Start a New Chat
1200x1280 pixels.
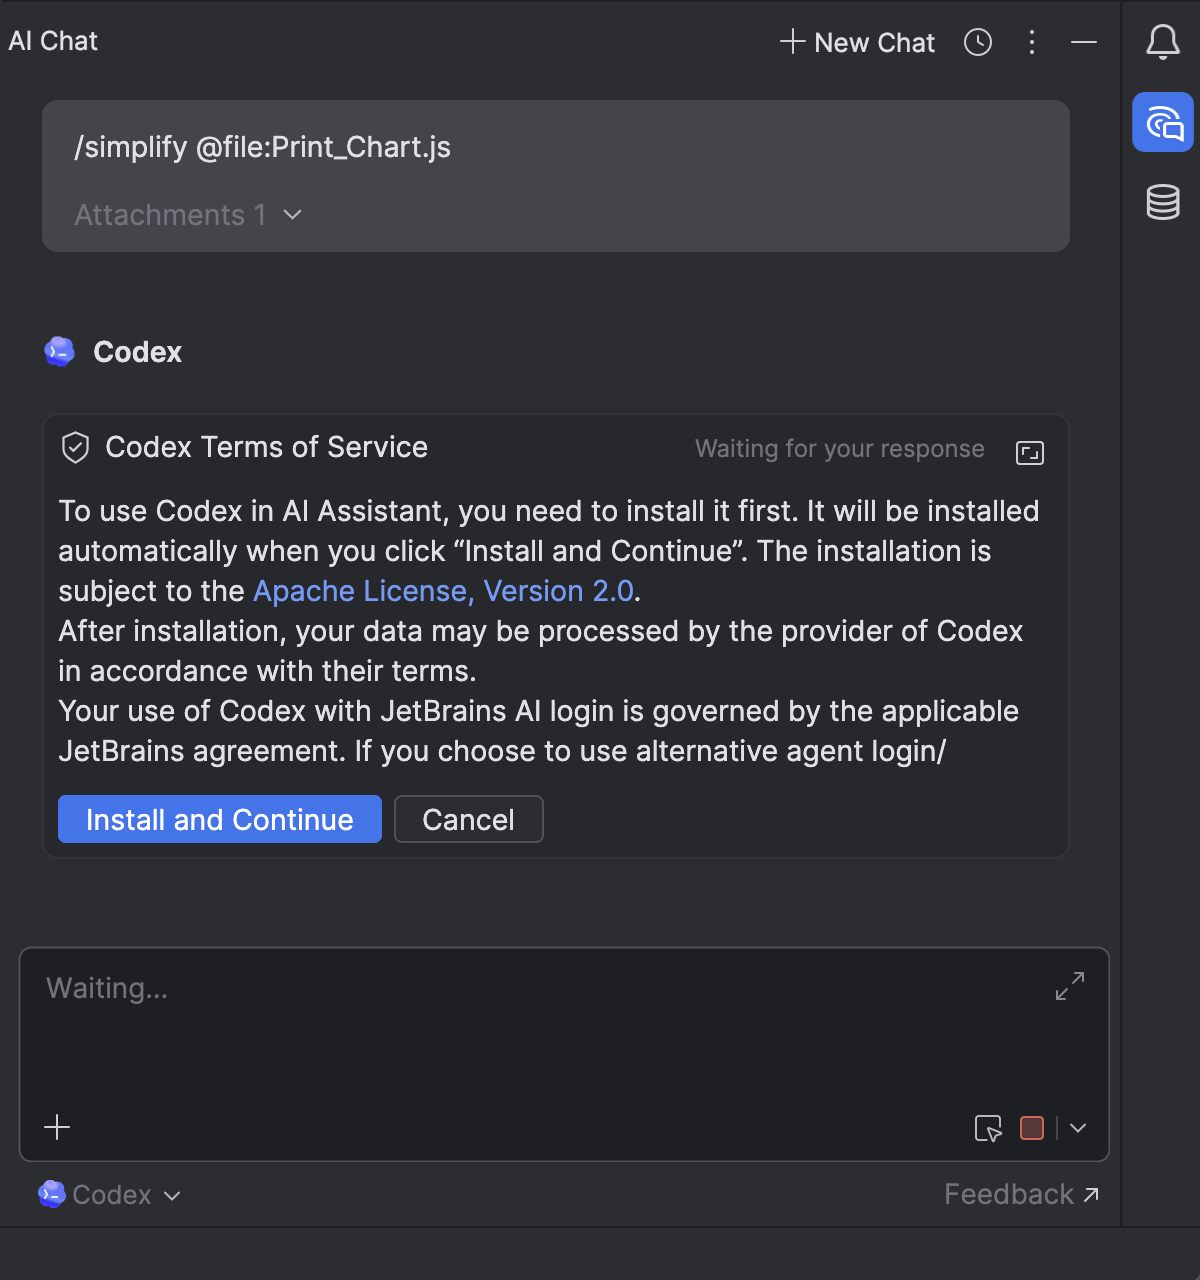[x=857, y=42]
